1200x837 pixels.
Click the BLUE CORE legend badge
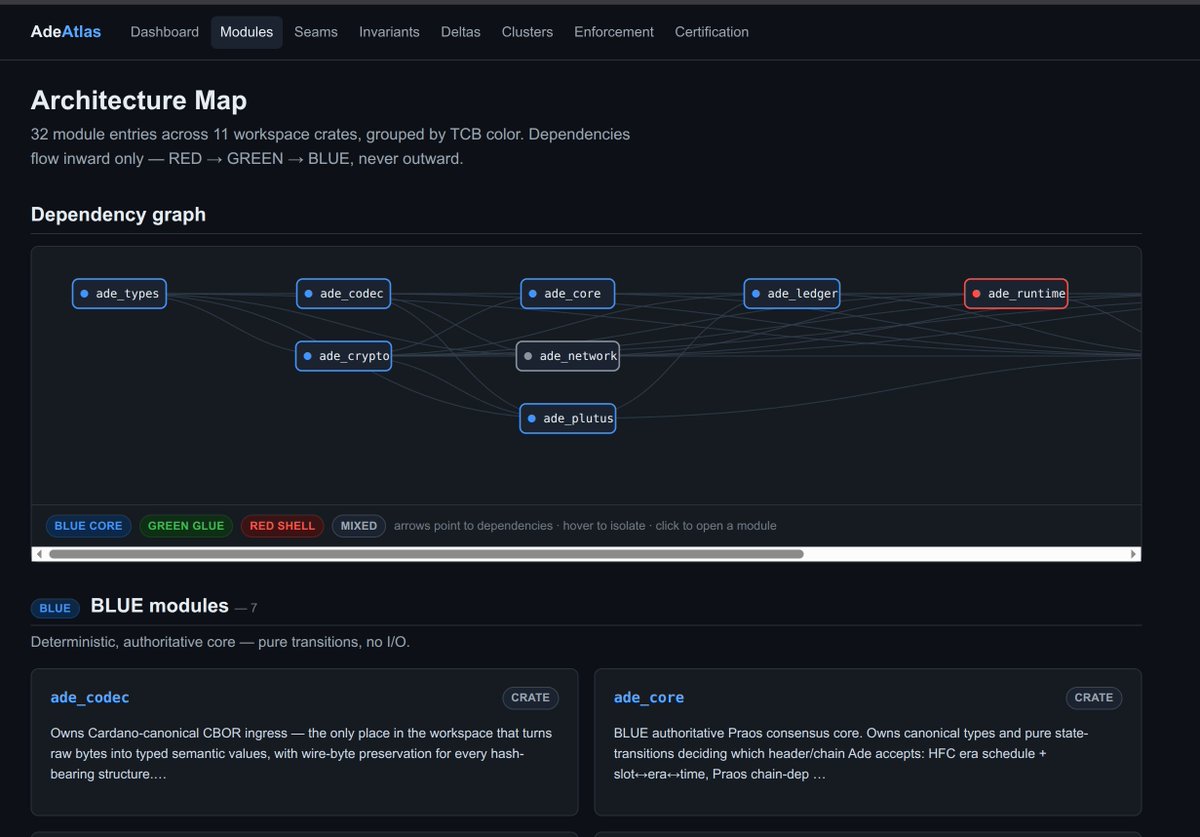pyautogui.click(x=88, y=526)
